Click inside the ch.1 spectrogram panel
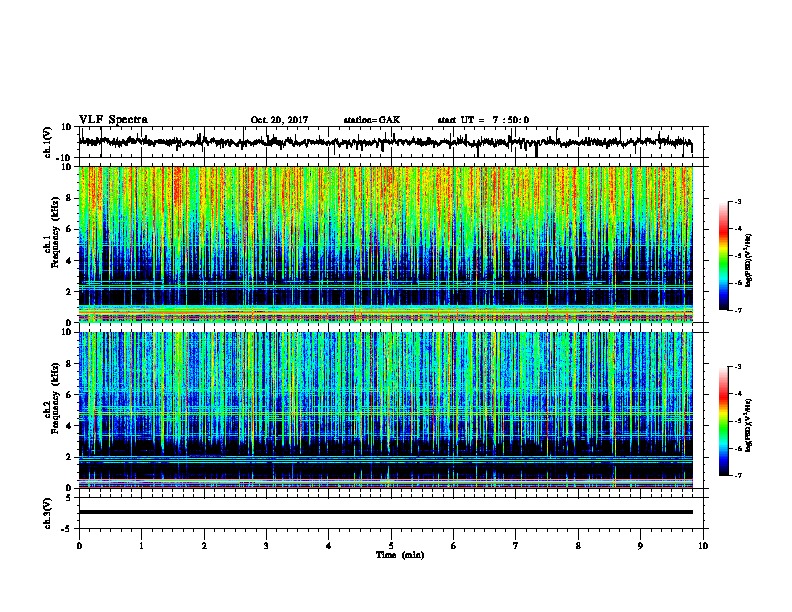 click(x=385, y=244)
